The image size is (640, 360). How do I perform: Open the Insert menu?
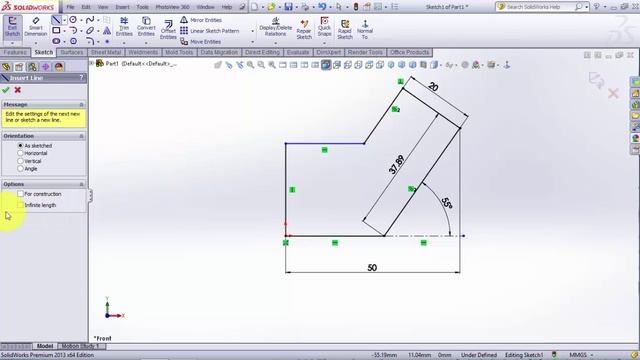[x=122, y=7]
